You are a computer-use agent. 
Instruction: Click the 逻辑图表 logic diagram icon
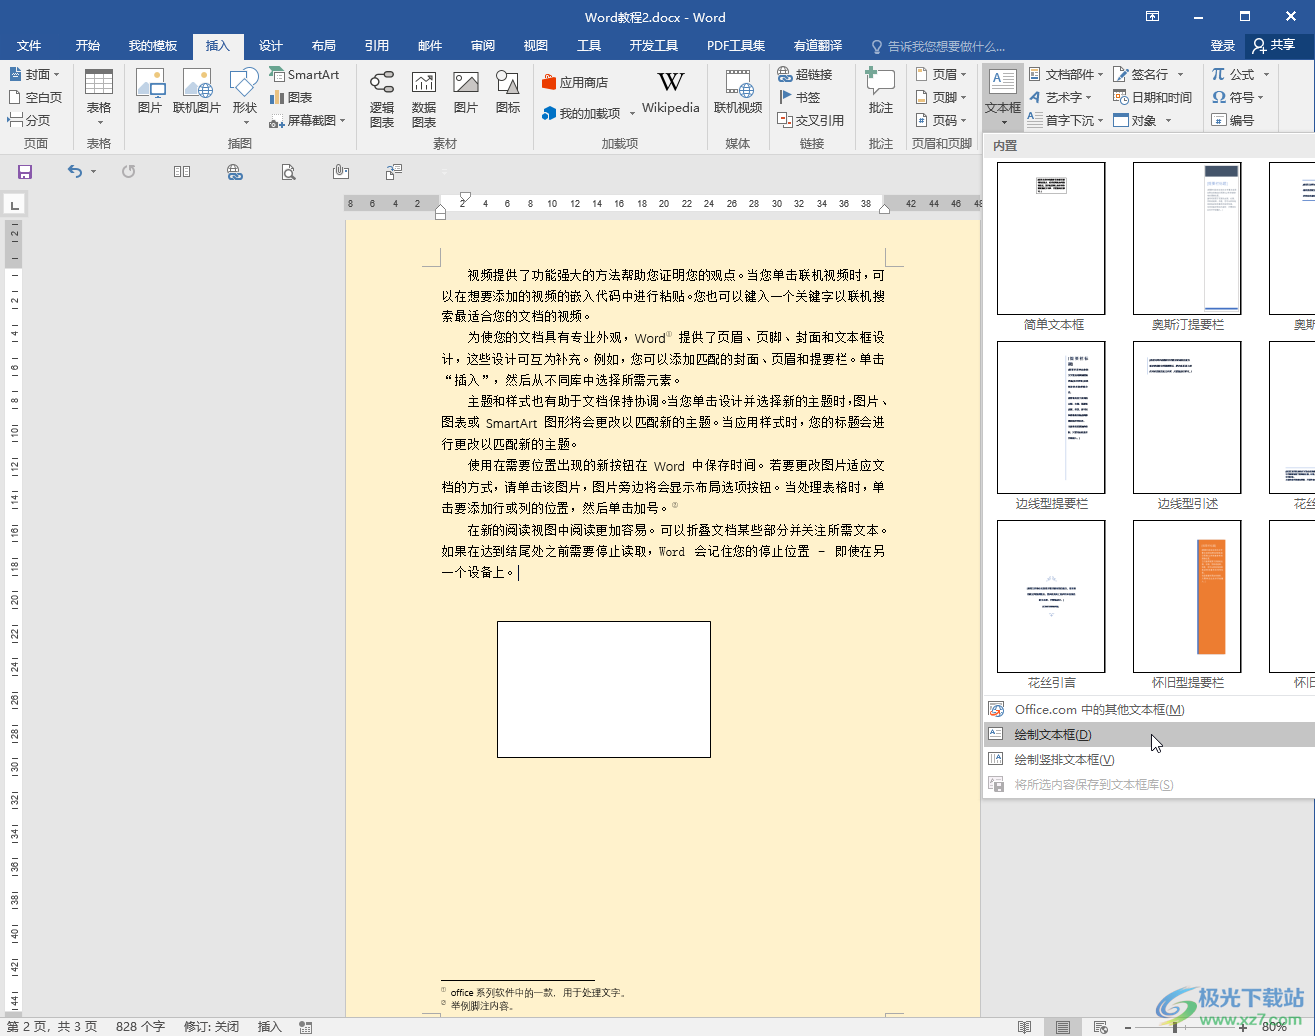382,98
